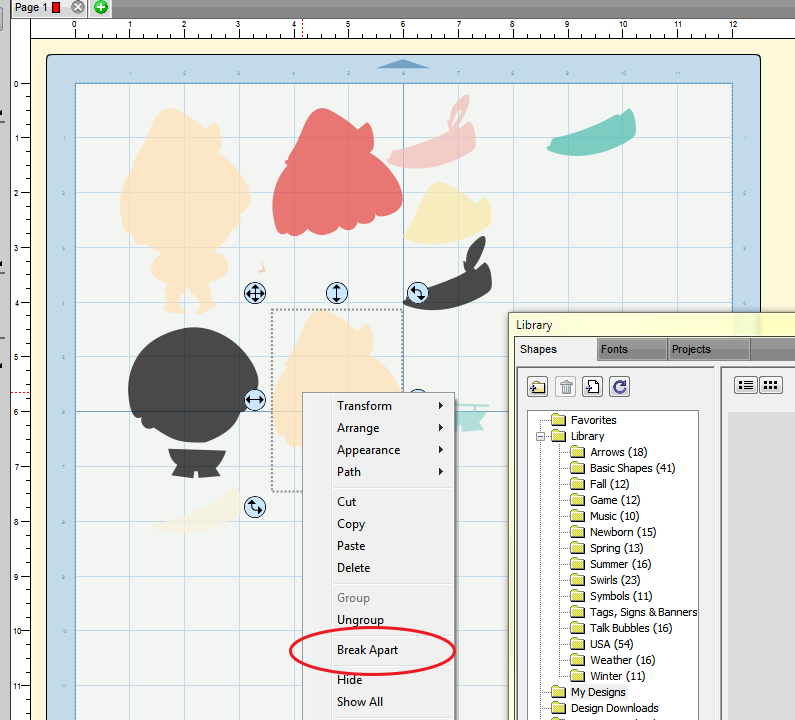Add a new page with green plus
795x720 pixels.
click(x=101, y=7)
